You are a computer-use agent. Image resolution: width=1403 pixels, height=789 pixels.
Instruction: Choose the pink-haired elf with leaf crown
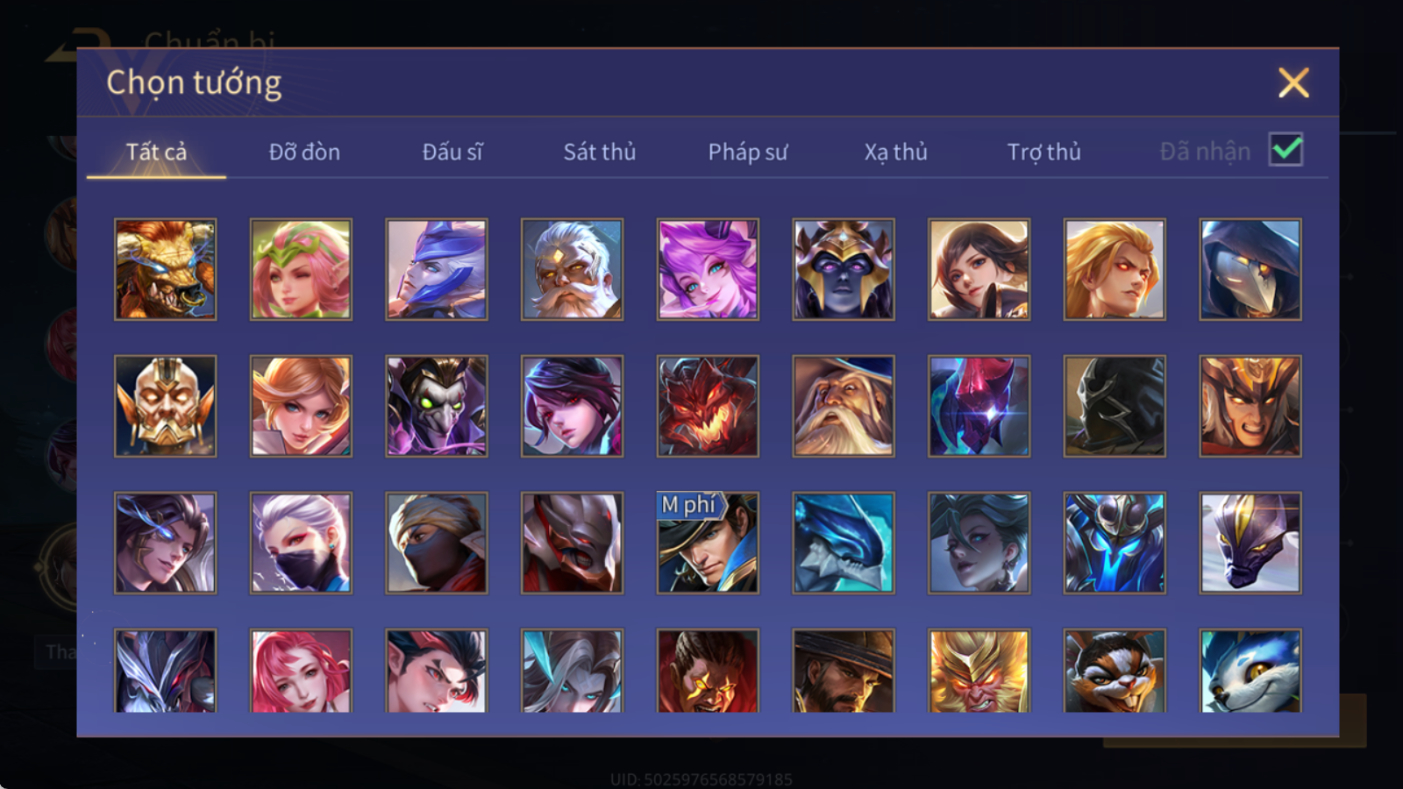301,270
